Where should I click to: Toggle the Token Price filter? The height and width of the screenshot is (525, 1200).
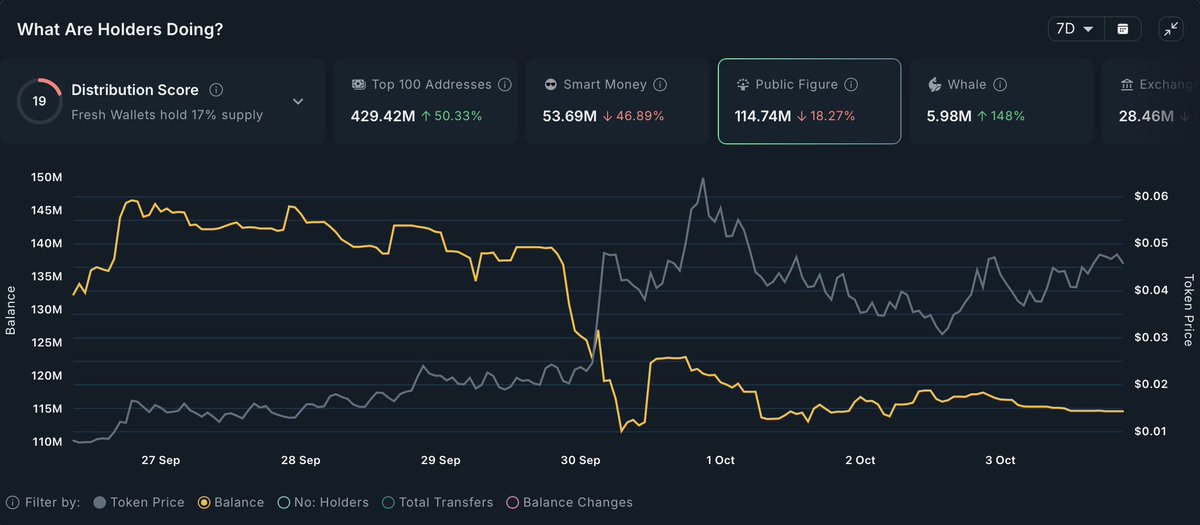click(x=139, y=502)
